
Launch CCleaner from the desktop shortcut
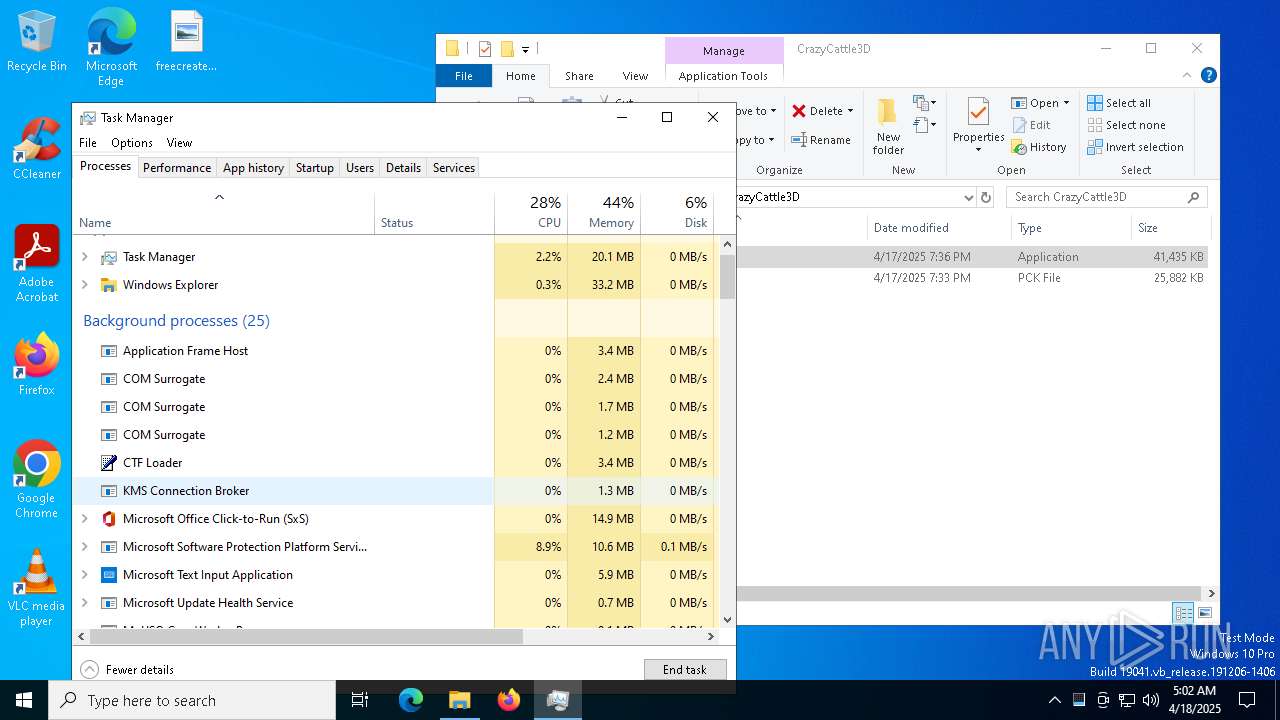[x=36, y=149]
